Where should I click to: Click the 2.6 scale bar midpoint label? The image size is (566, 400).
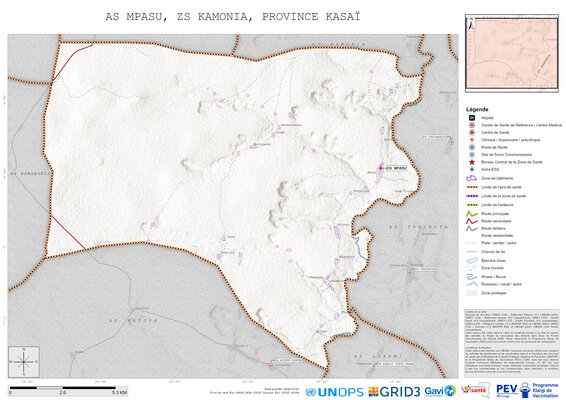pyautogui.click(x=62, y=392)
